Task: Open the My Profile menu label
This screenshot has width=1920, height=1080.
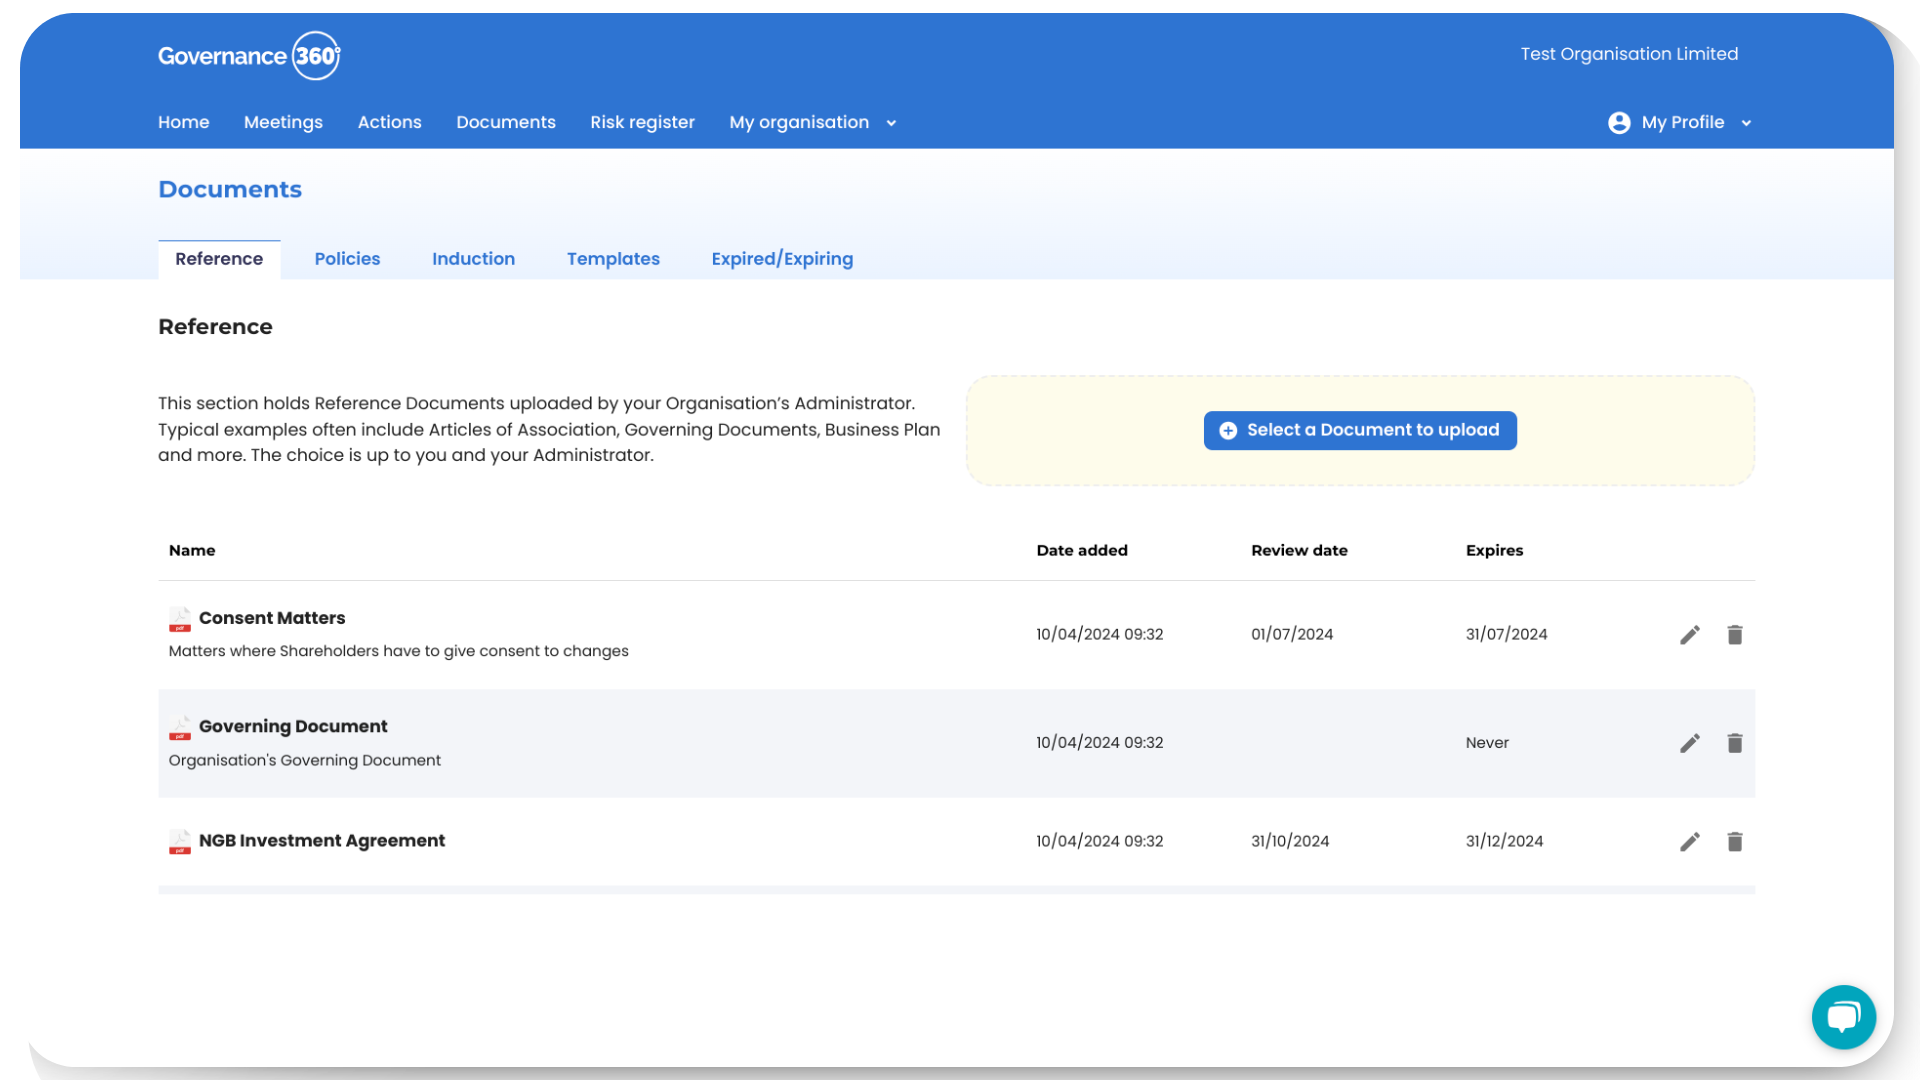Action: pos(1683,122)
